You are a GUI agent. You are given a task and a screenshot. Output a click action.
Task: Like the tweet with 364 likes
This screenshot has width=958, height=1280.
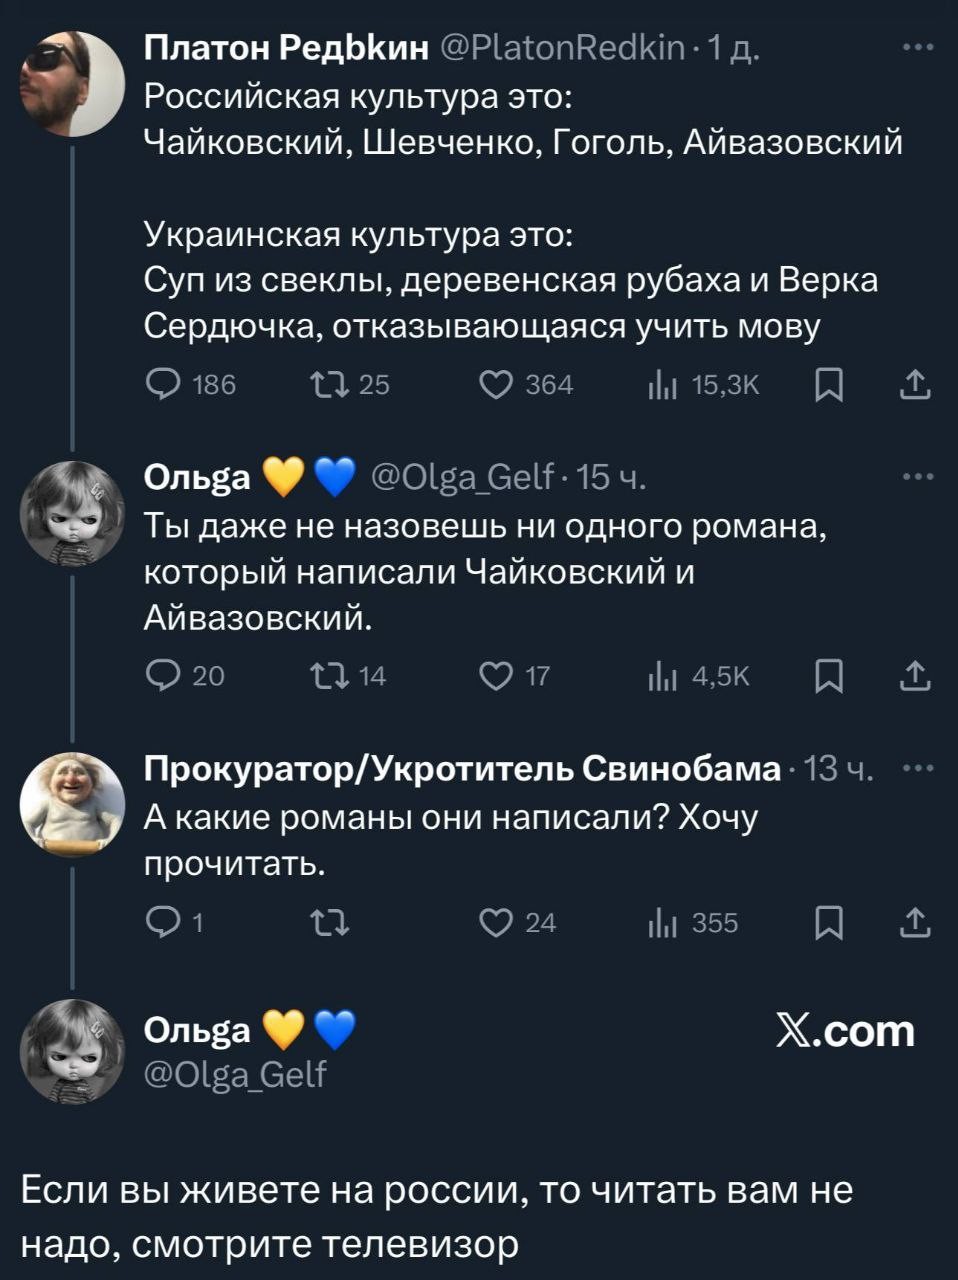tap(495, 384)
